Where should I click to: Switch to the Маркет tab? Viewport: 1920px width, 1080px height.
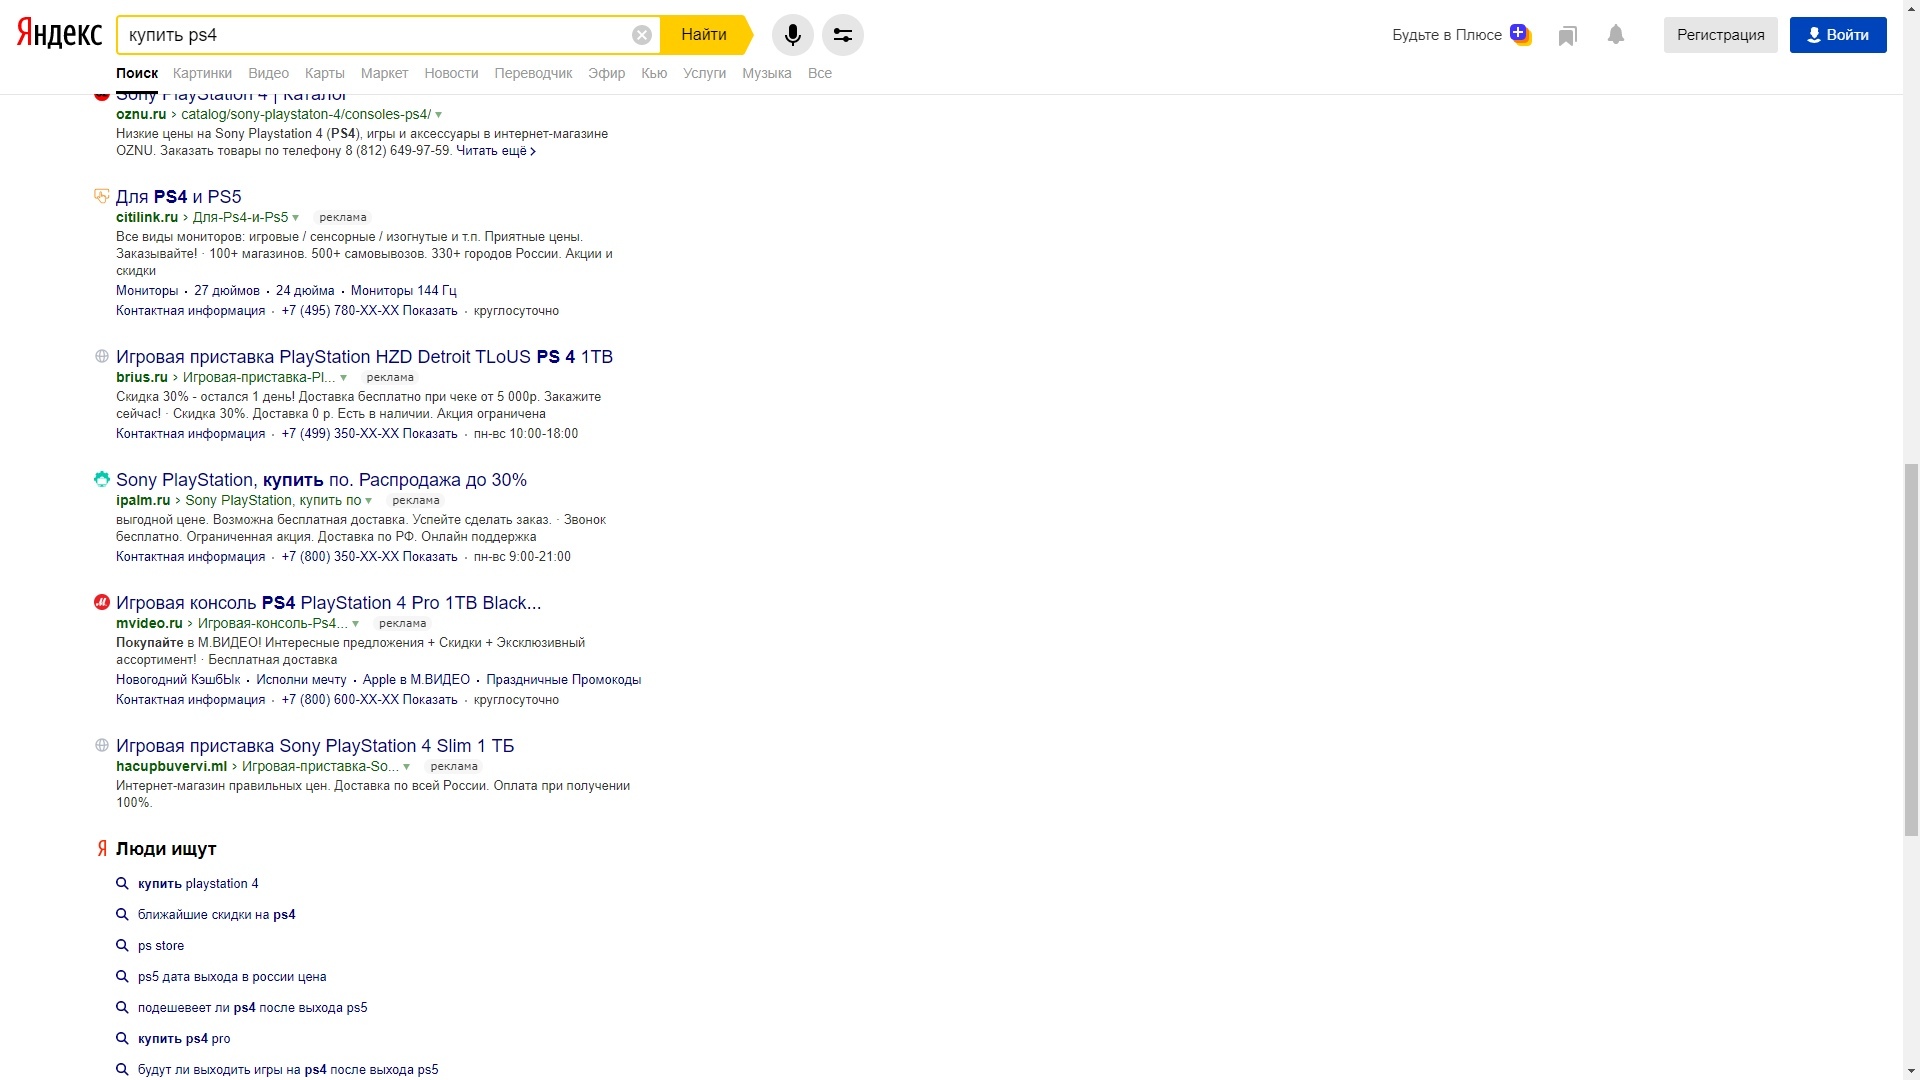[x=384, y=73]
